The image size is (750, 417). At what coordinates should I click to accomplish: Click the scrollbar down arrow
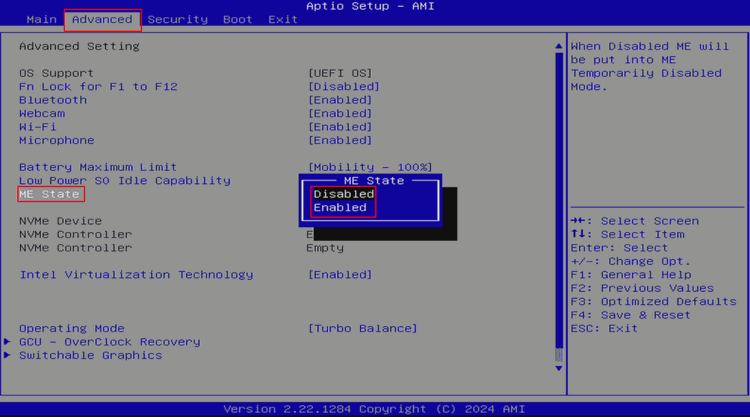tap(558, 368)
